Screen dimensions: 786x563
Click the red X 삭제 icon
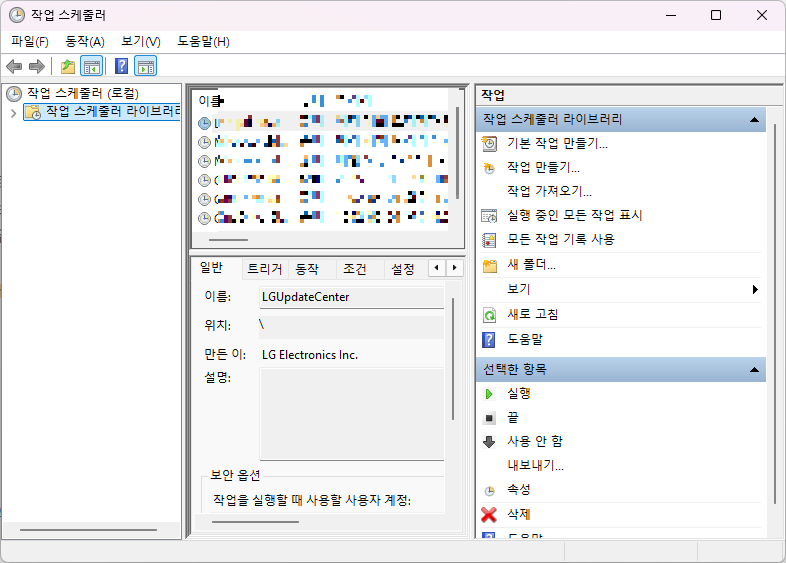489,514
